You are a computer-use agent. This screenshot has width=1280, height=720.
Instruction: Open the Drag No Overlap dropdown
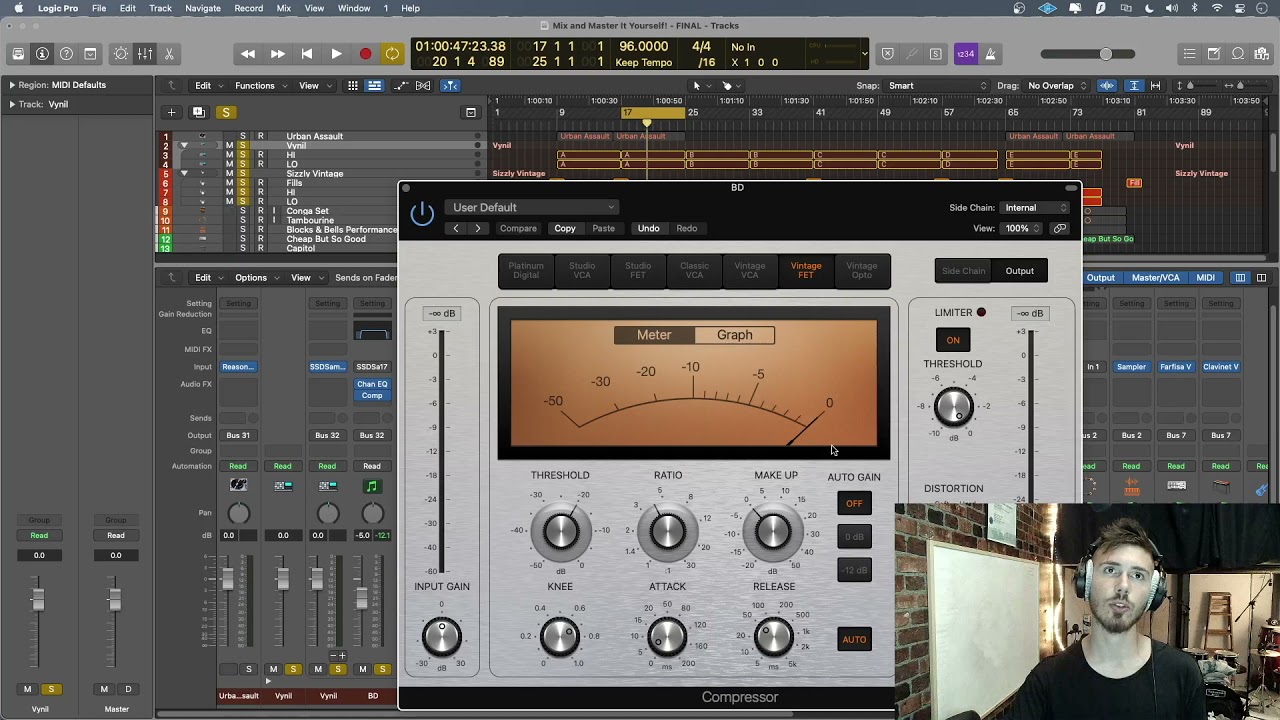coord(1056,86)
